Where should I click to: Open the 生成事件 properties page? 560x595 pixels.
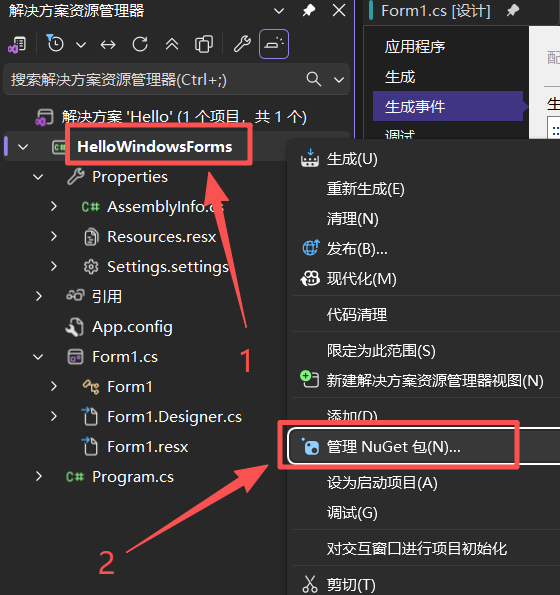click(448, 106)
